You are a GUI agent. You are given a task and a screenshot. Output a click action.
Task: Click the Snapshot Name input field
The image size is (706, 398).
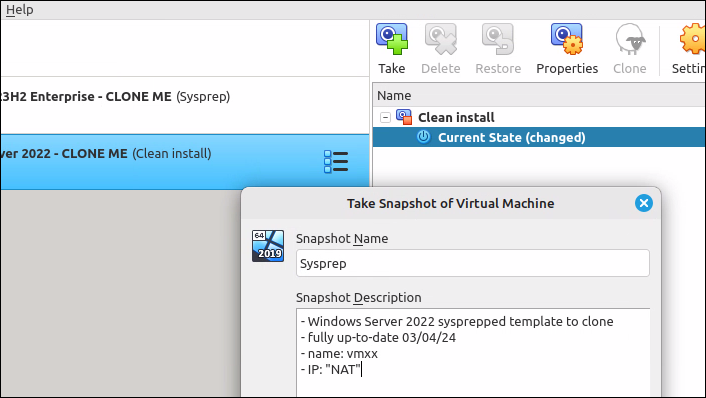click(473, 263)
